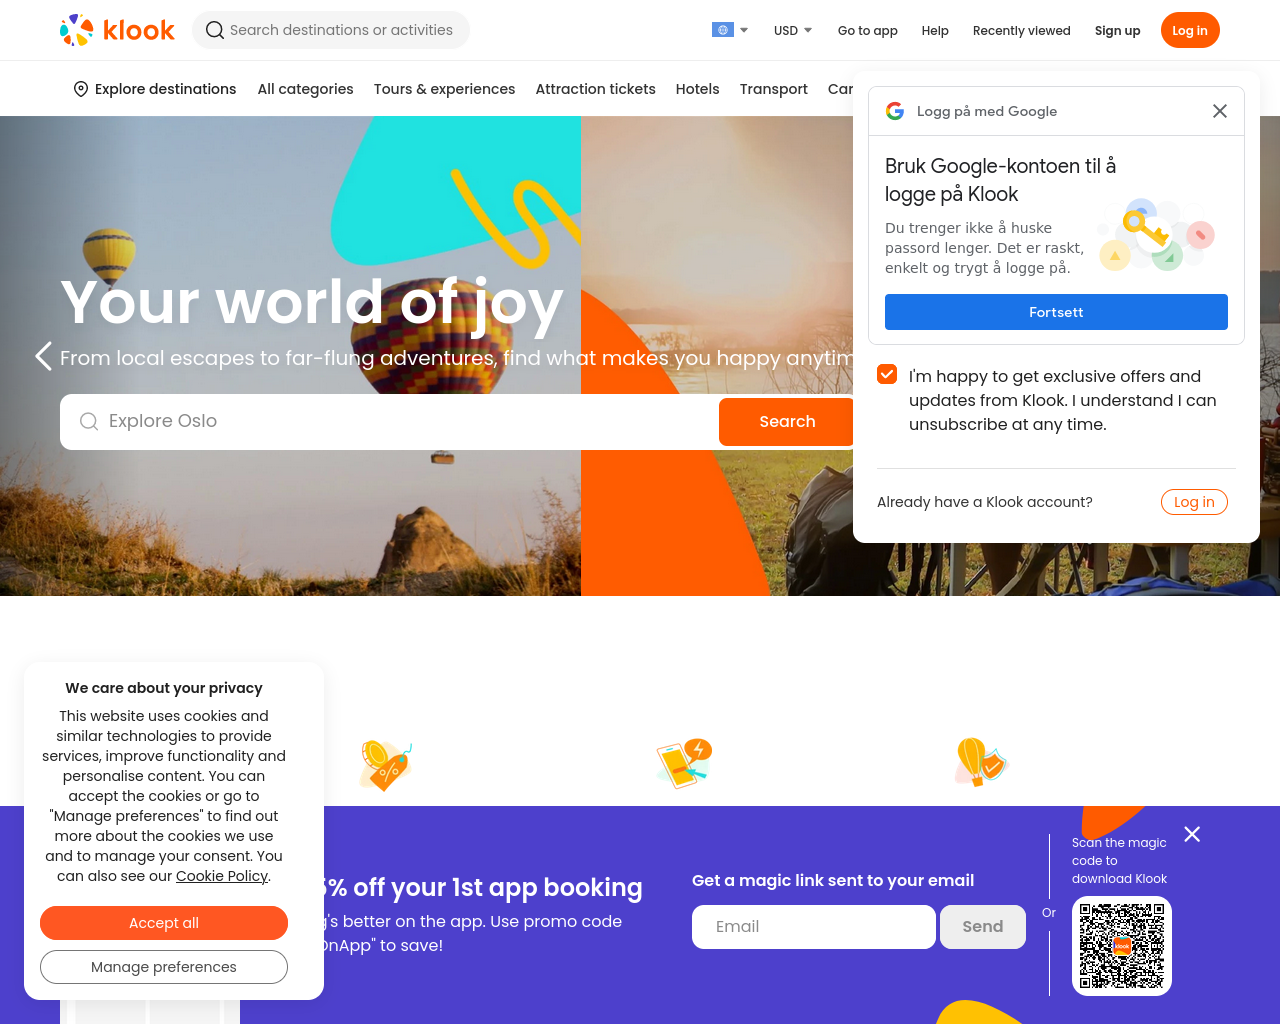
Task: Open the All categories menu
Action: click(x=305, y=89)
